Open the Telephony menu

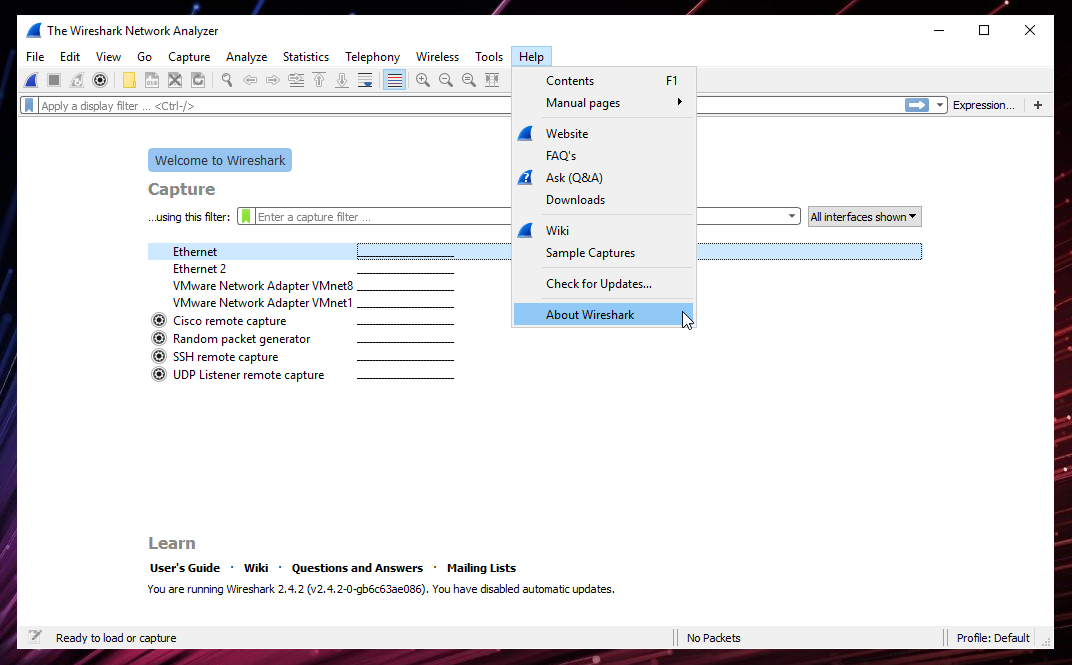point(372,57)
